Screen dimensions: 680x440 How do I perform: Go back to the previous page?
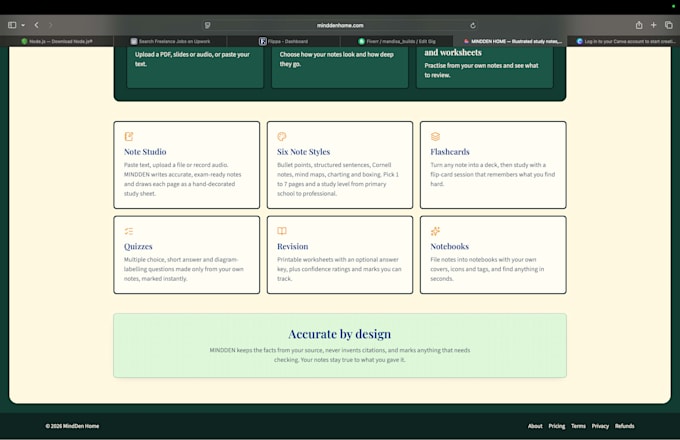(x=36, y=25)
